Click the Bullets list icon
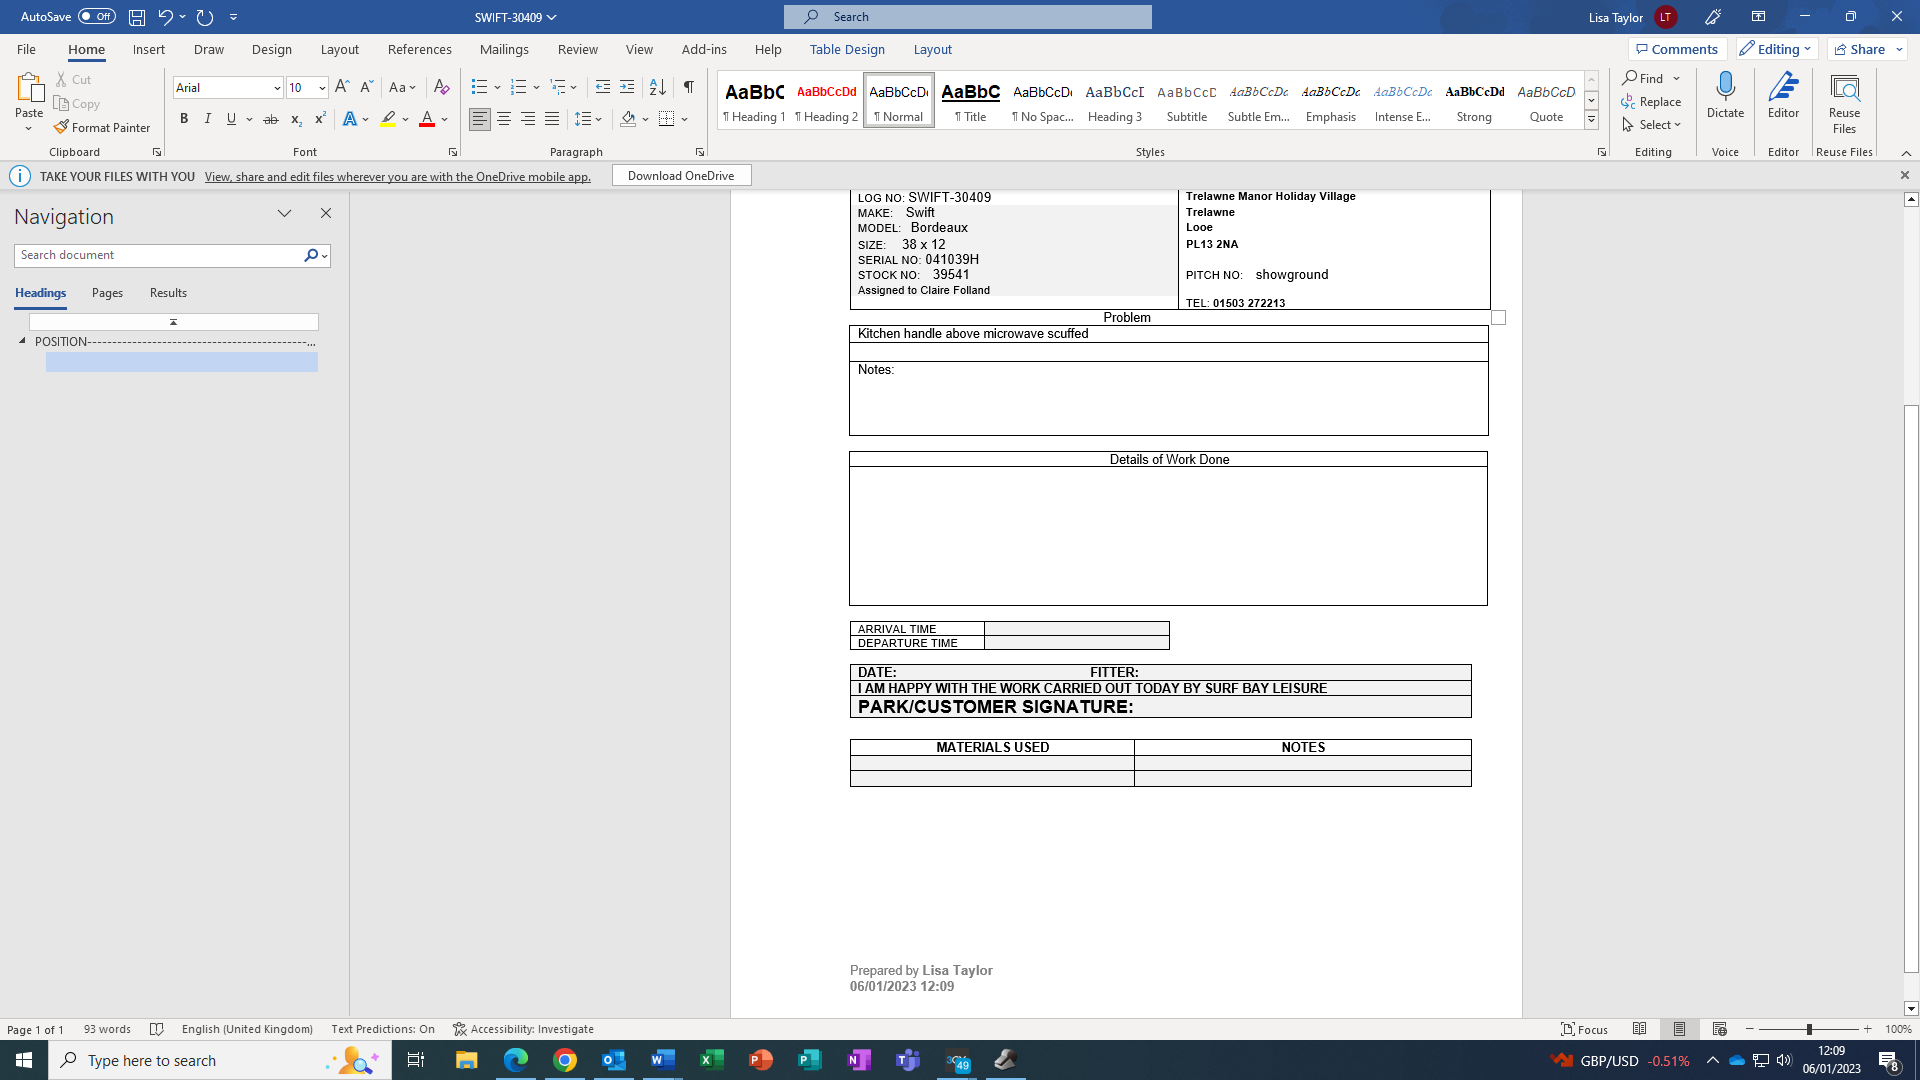The height and width of the screenshot is (1080, 1920). [x=479, y=87]
